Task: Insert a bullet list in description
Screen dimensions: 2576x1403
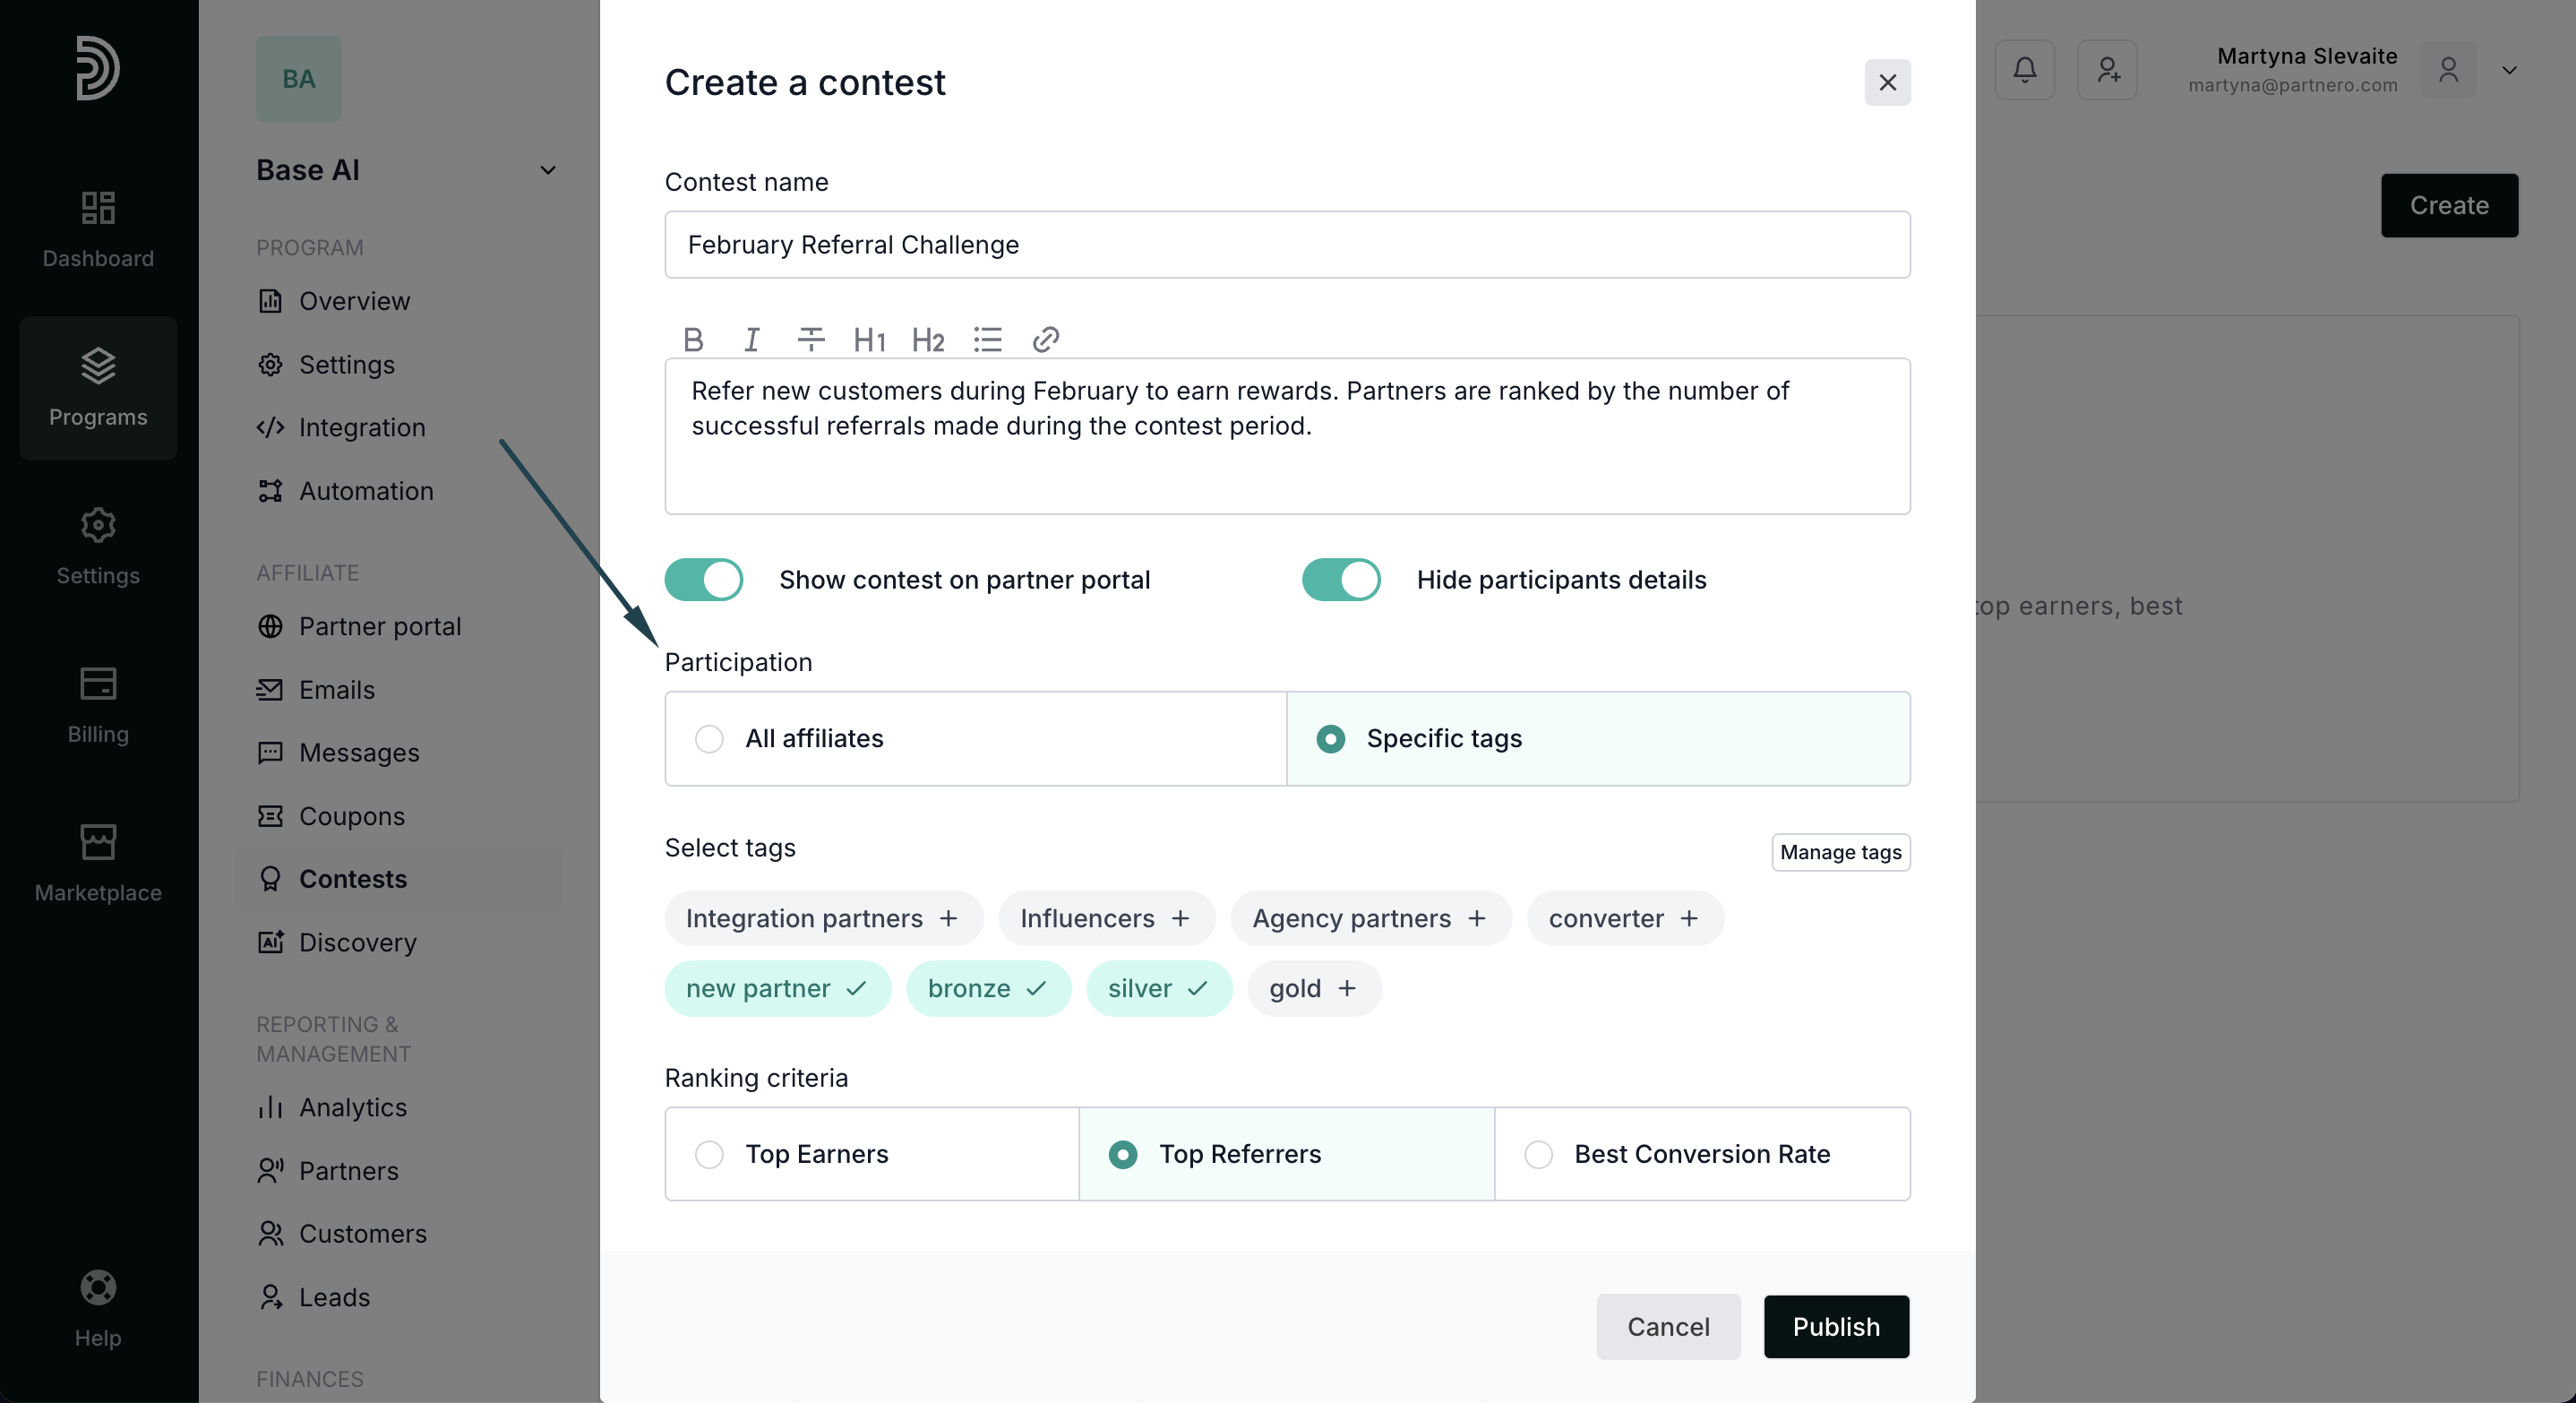Action: (987, 340)
